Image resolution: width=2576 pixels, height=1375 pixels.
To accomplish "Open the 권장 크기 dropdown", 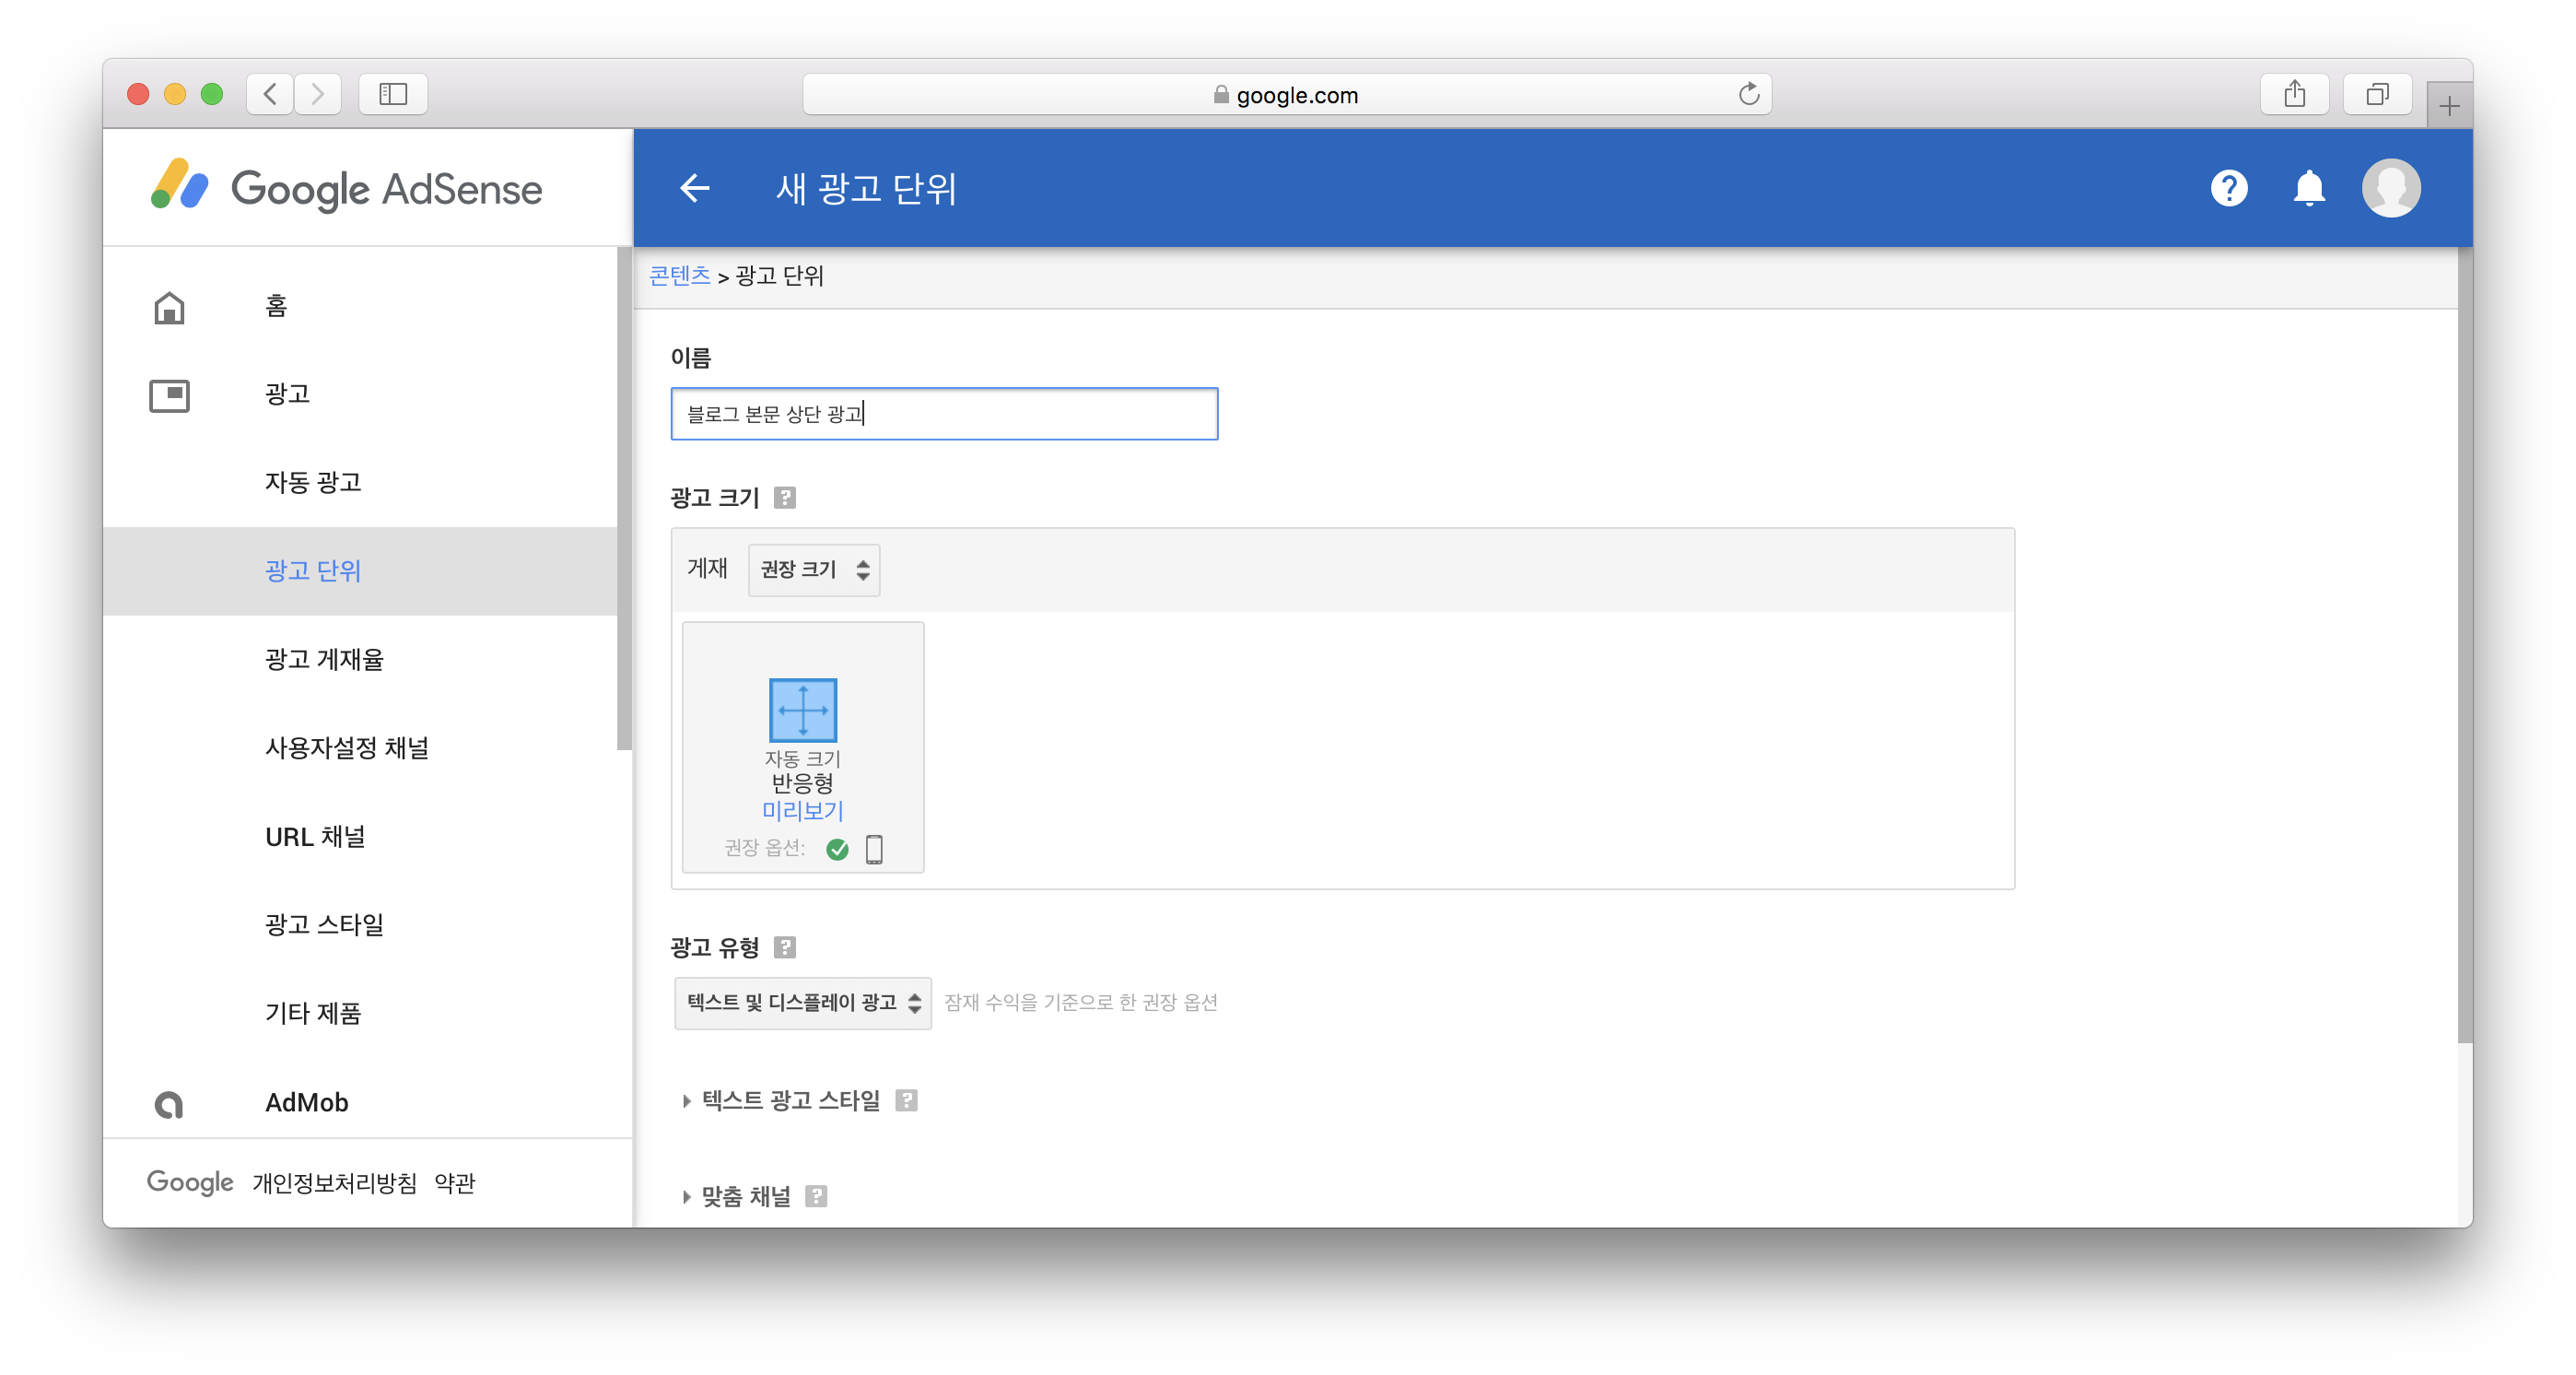I will pos(814,570).
